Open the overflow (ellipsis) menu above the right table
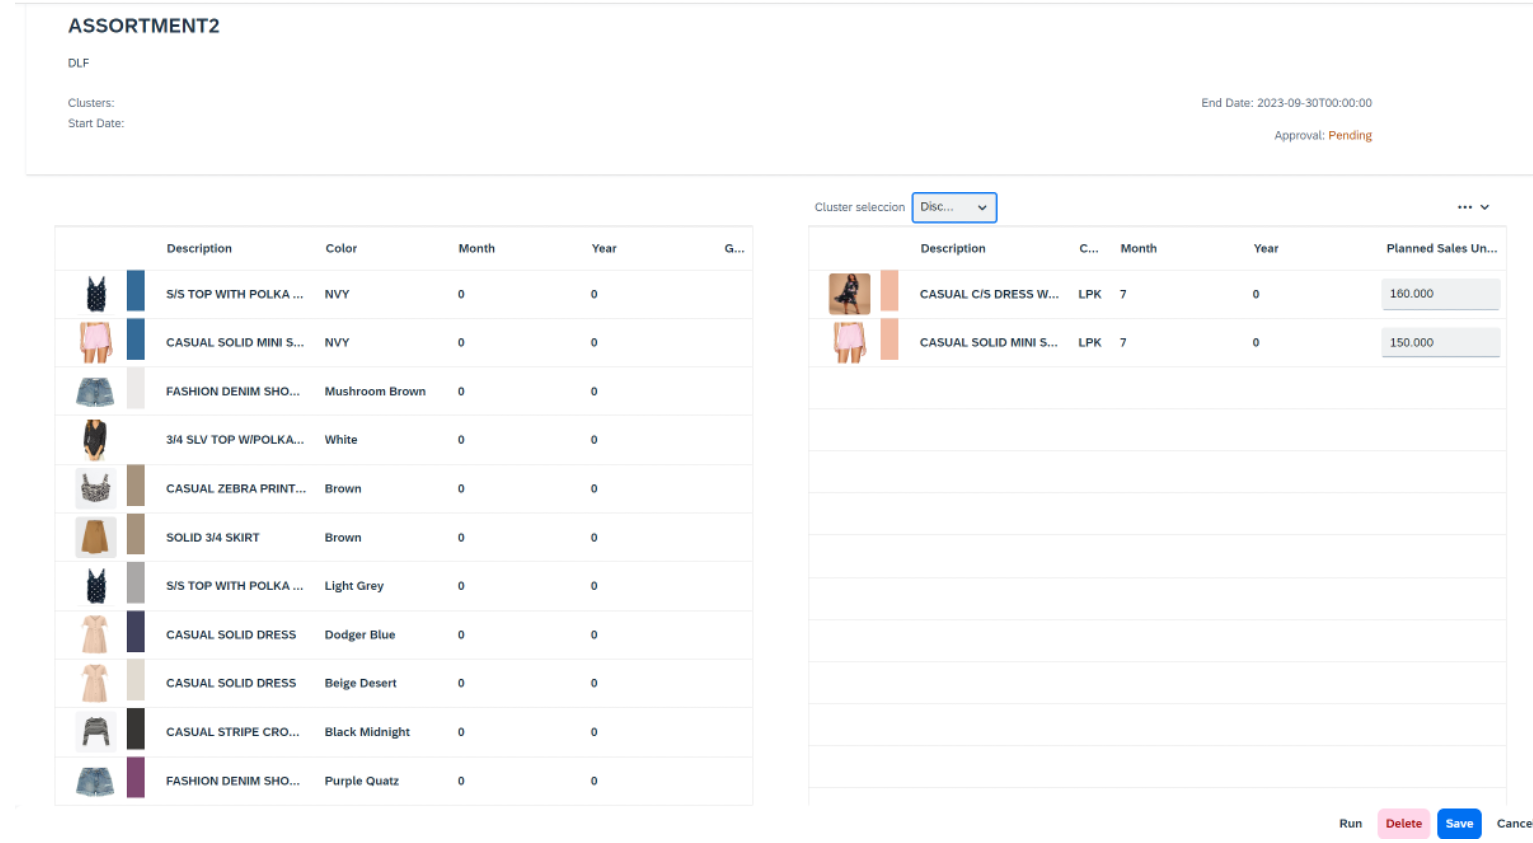The width and height of the screenshot is (1533, 843). 1465,206
